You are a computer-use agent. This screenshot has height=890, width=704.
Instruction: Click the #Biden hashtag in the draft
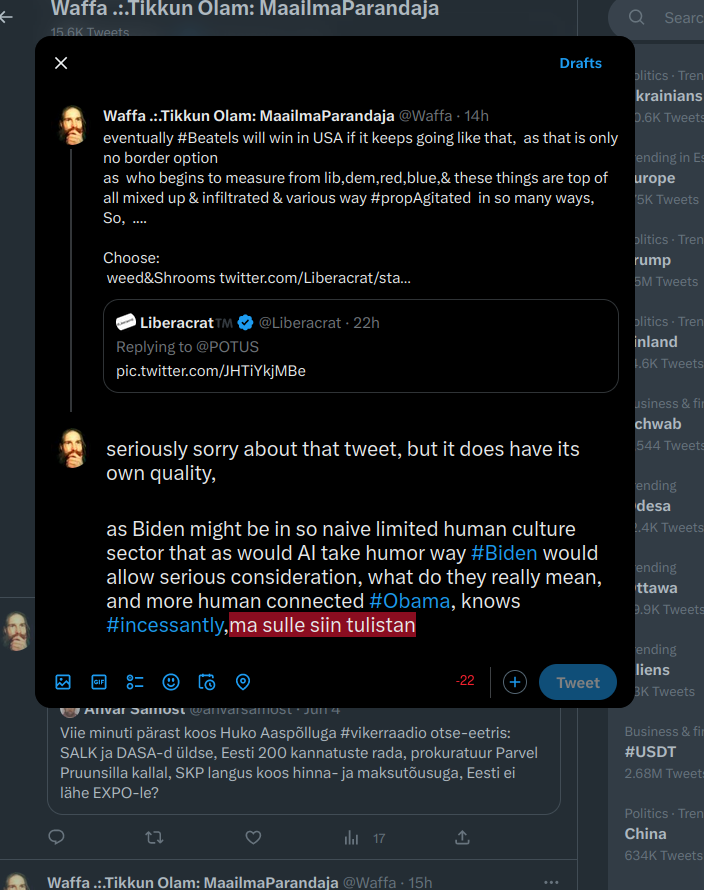pos(504,553)
